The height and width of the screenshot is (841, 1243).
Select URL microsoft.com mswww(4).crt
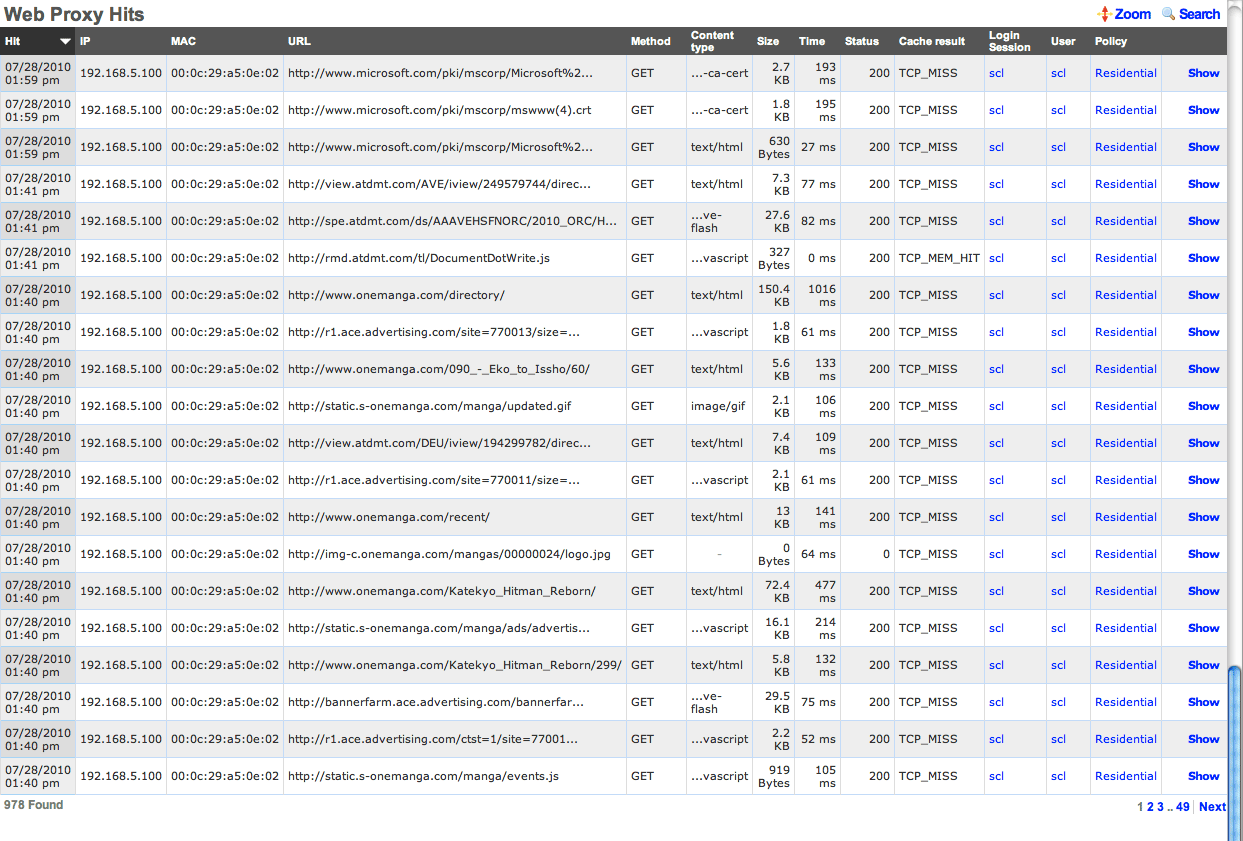point(439,110)
